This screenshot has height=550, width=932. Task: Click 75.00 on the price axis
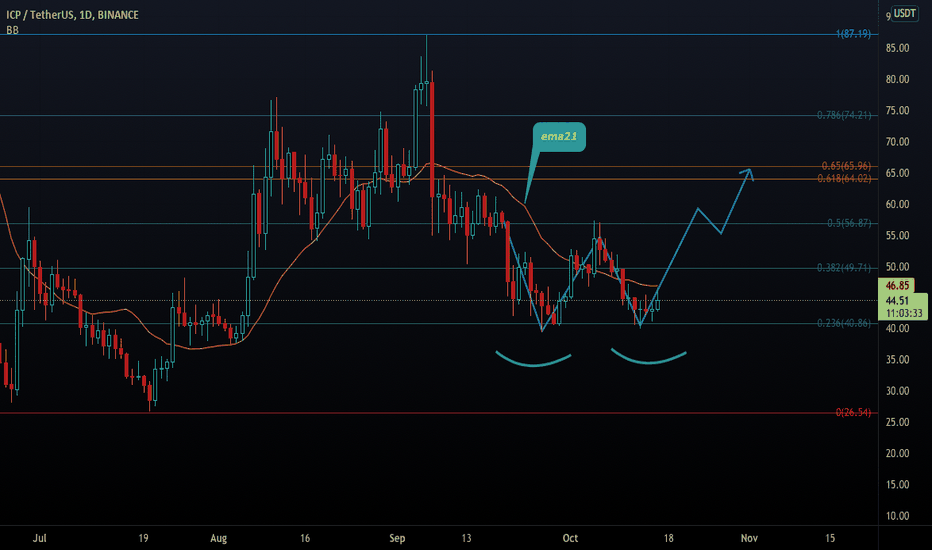click(x=897, y=111)
